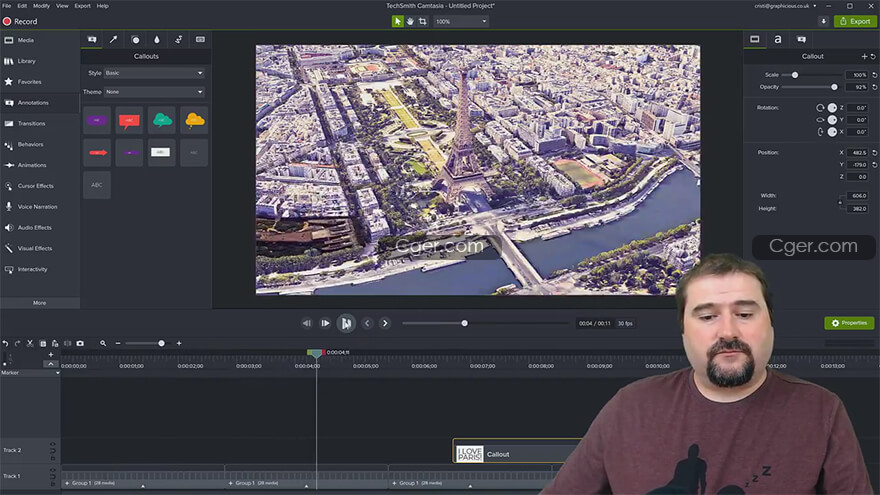This screenshot has height=495, width=880.
Task: Go to previous media with left chevron
Action: [x=367, y=323]
